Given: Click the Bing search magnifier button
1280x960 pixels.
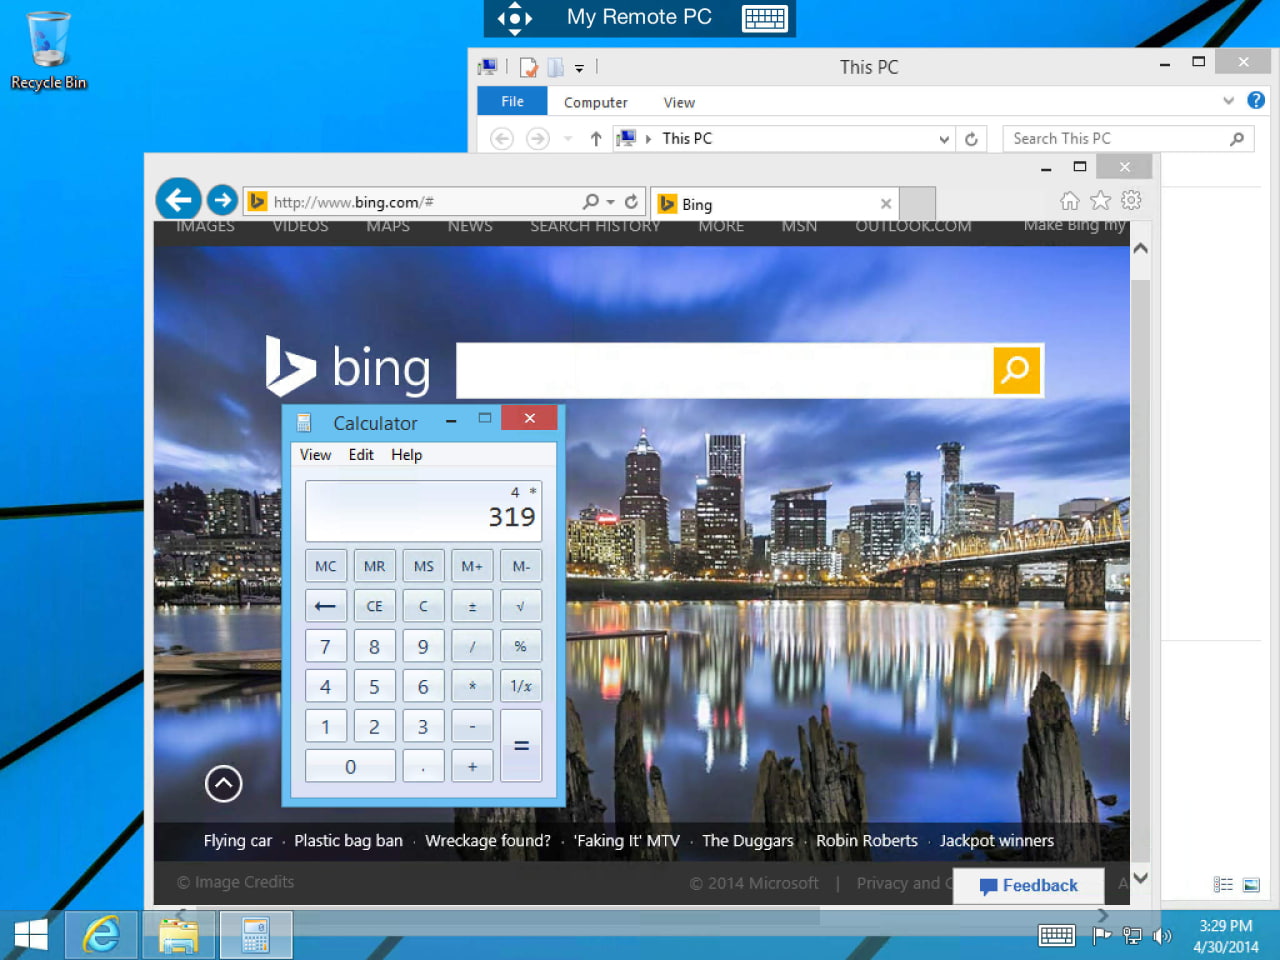Looking at the screenshot, I should pyautogui.click(x=1016, y=370).
